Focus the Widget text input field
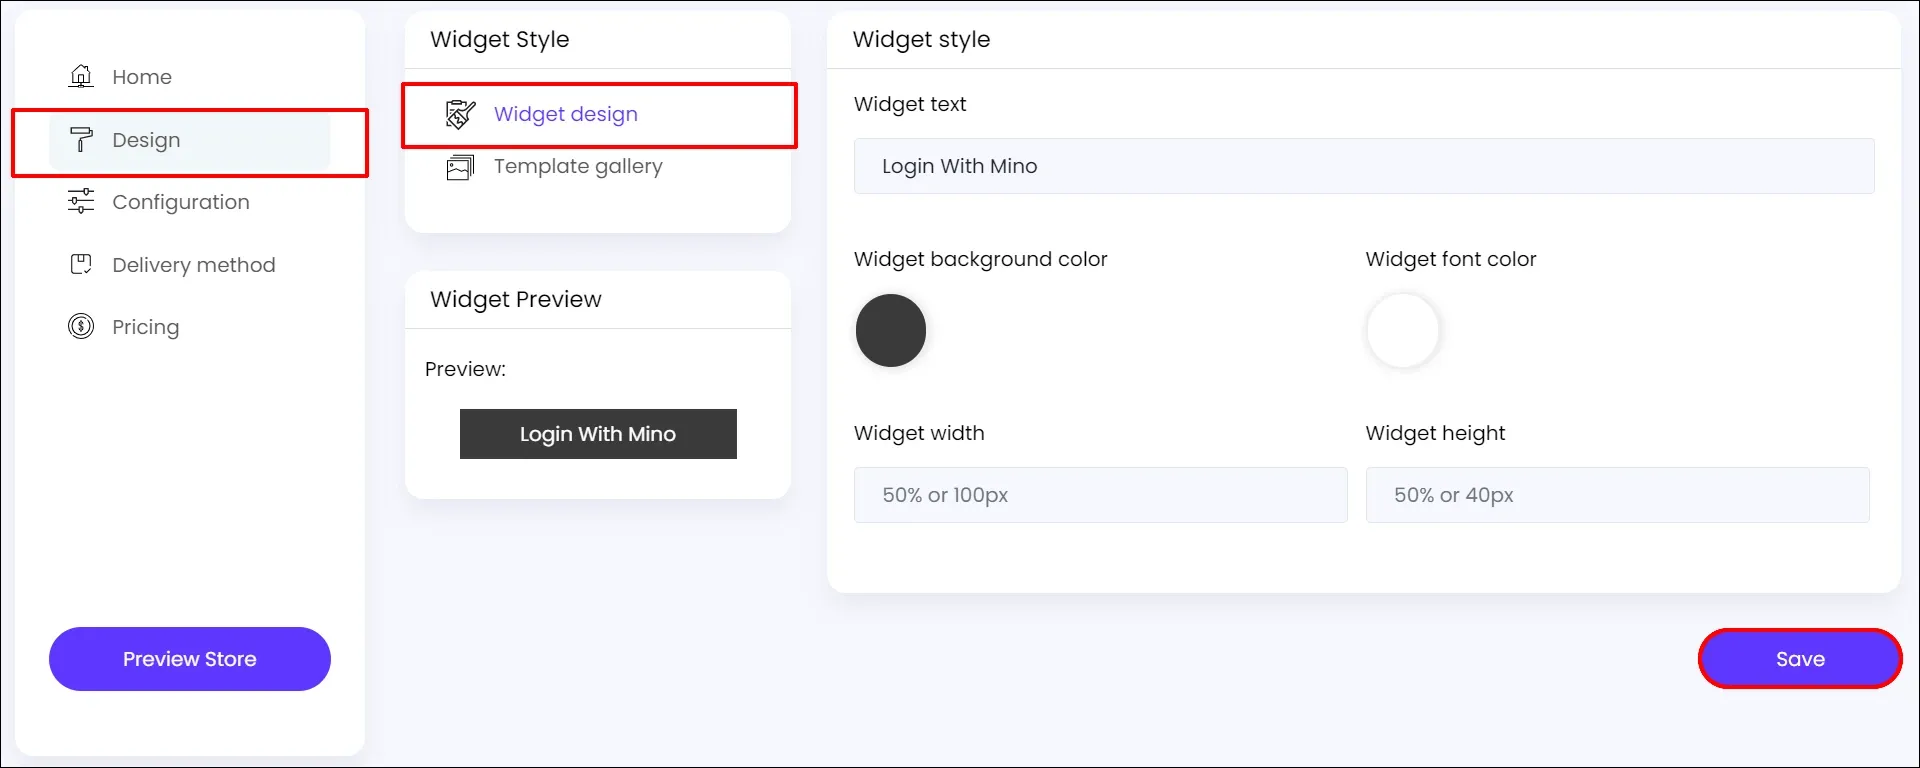This screenshot has height=768, width=1920. coord(1364,166)
